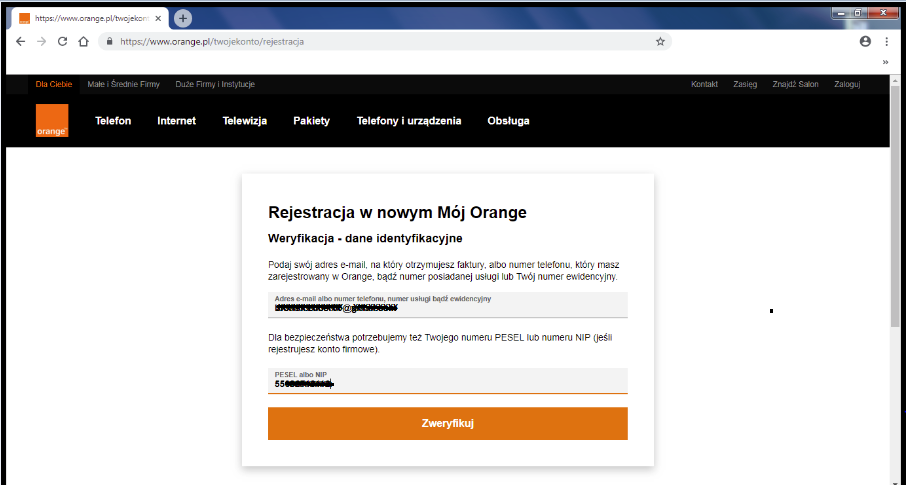Viewport: 906px width, 485px height.
Task: Click the e-mail or phone number input field
Action: [448, 305]
